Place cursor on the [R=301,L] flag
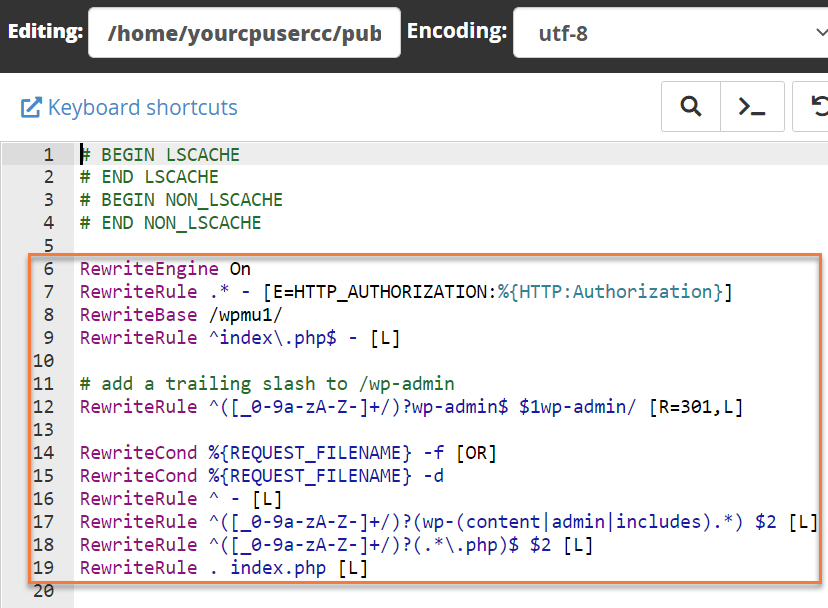Image resolution: width=828 pixels, height=608 pixels. click(695, 407)
